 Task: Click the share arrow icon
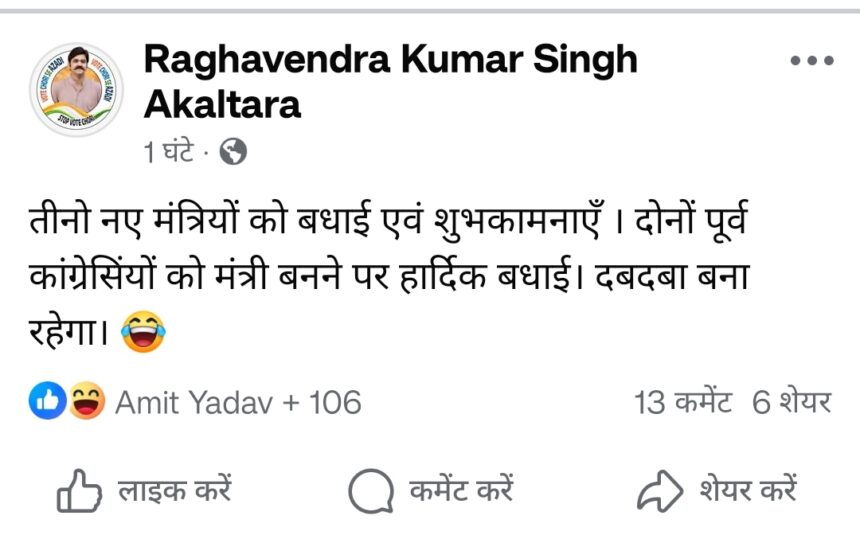pyautogui.click(x=659, y=492)
